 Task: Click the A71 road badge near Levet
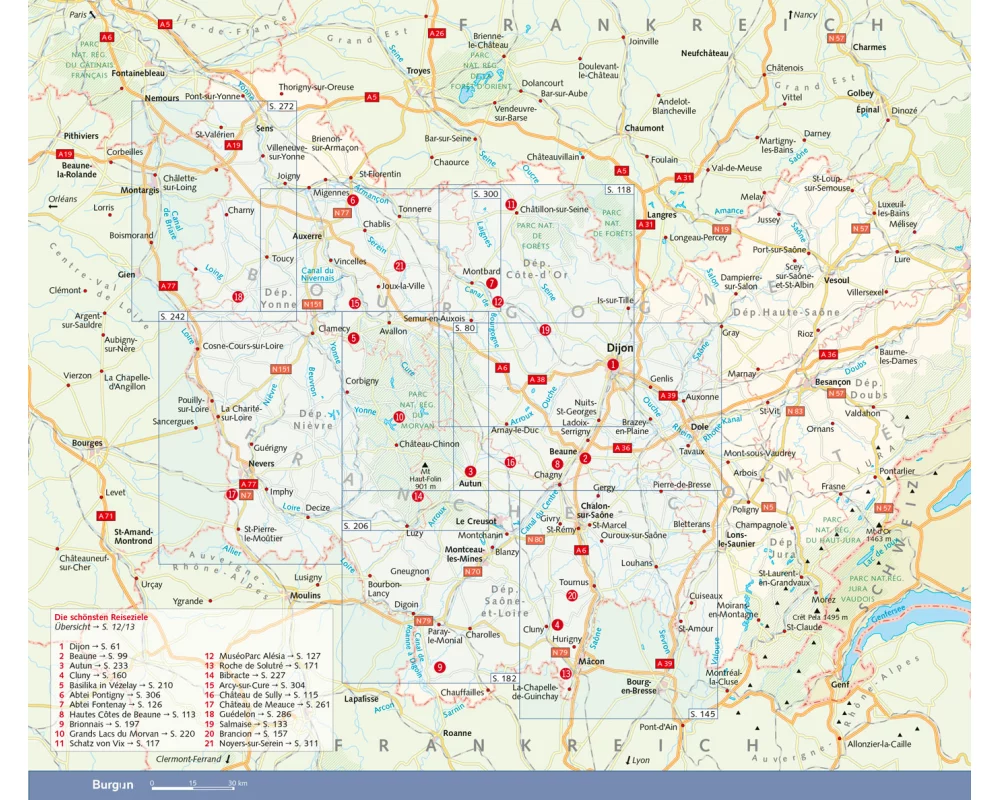tap(106, 516)
